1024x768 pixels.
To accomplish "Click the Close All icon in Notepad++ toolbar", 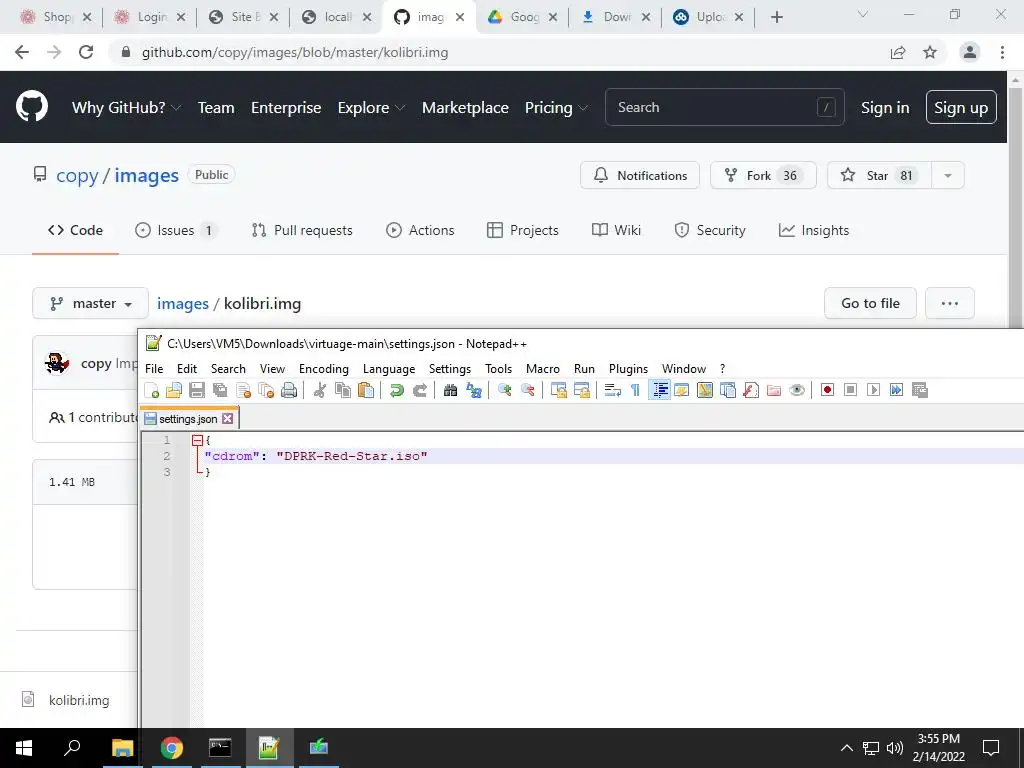I will [x=266, y=391].
